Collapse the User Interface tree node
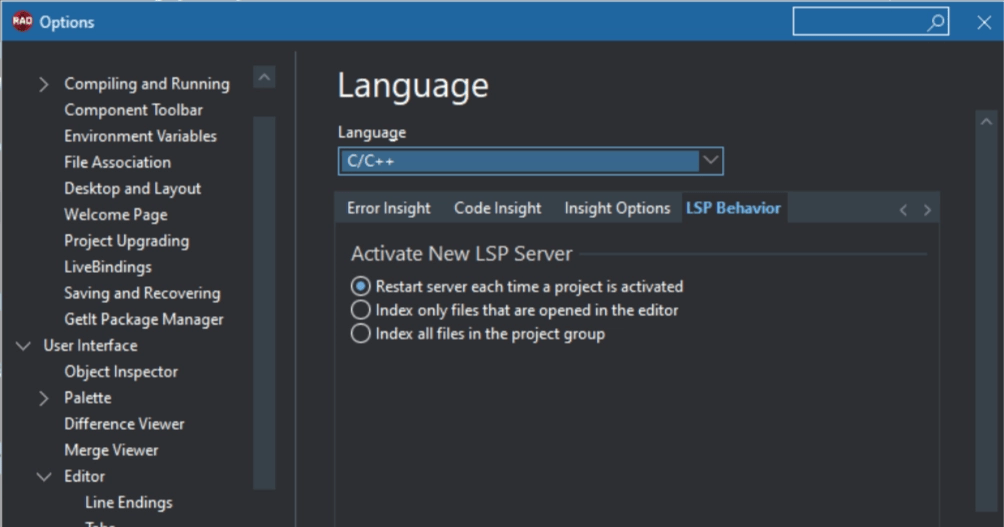1004x527 pixels. tap(23, 346)
